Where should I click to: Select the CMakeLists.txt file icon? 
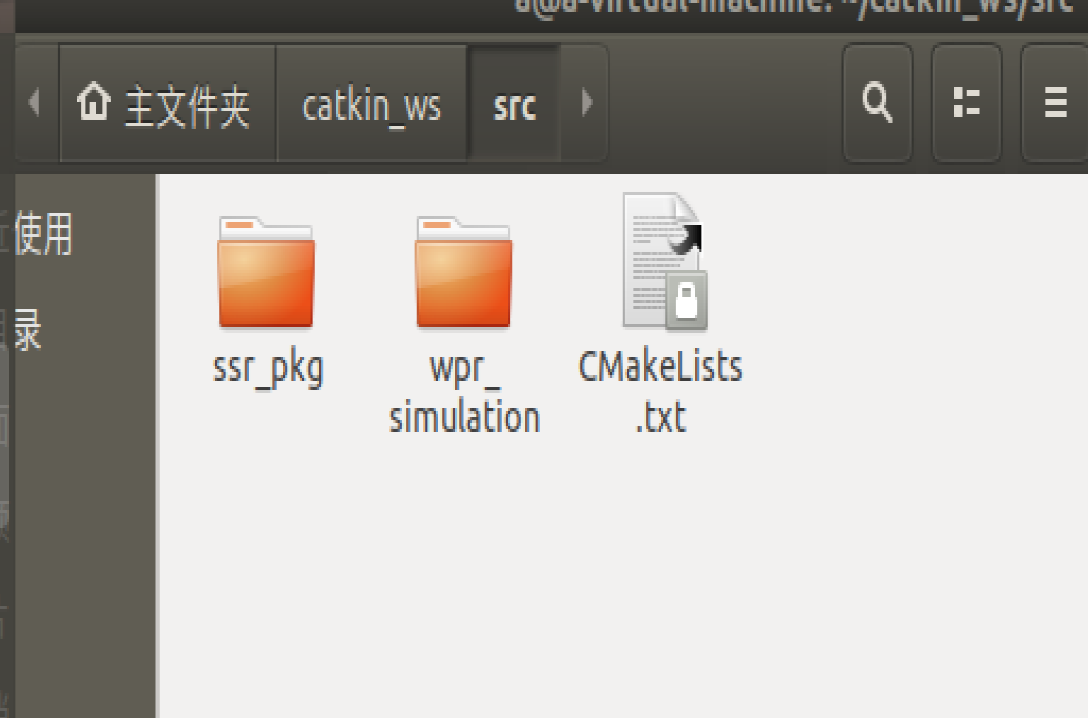pos(665,261)
